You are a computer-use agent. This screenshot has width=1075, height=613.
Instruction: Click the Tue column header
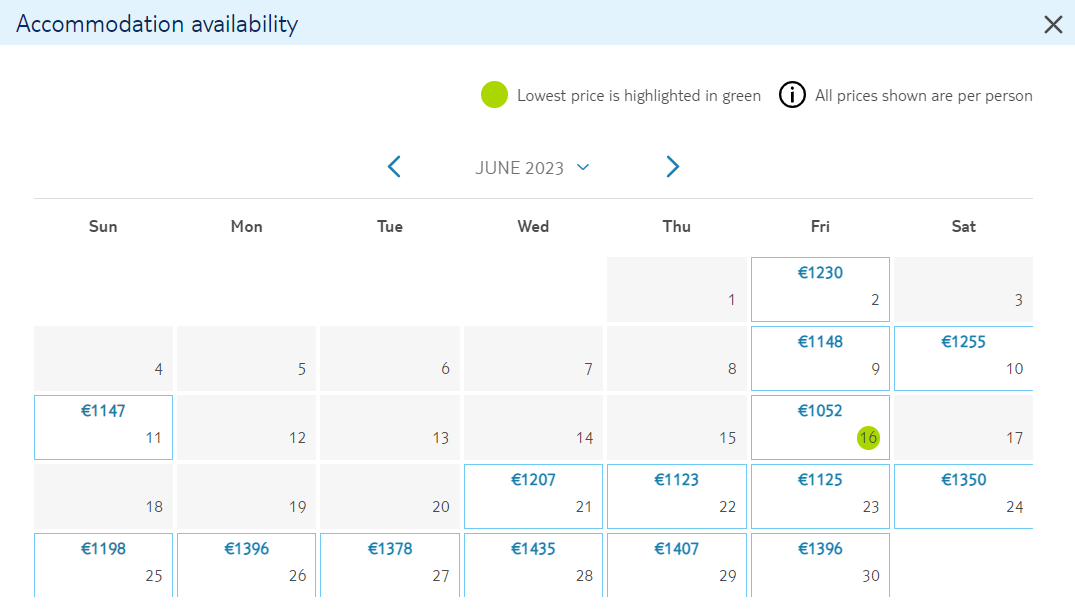point(389,226)
